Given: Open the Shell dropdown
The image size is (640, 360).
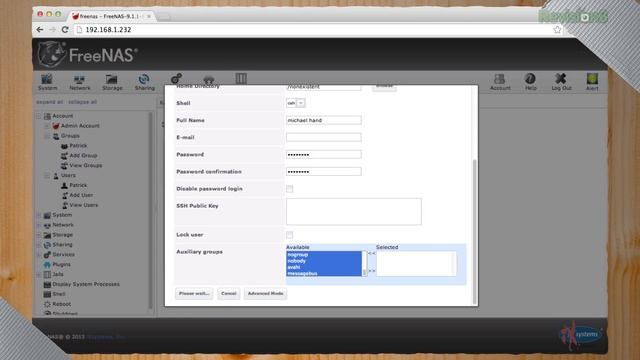Looking at the screenshot, I should point(296,103).
